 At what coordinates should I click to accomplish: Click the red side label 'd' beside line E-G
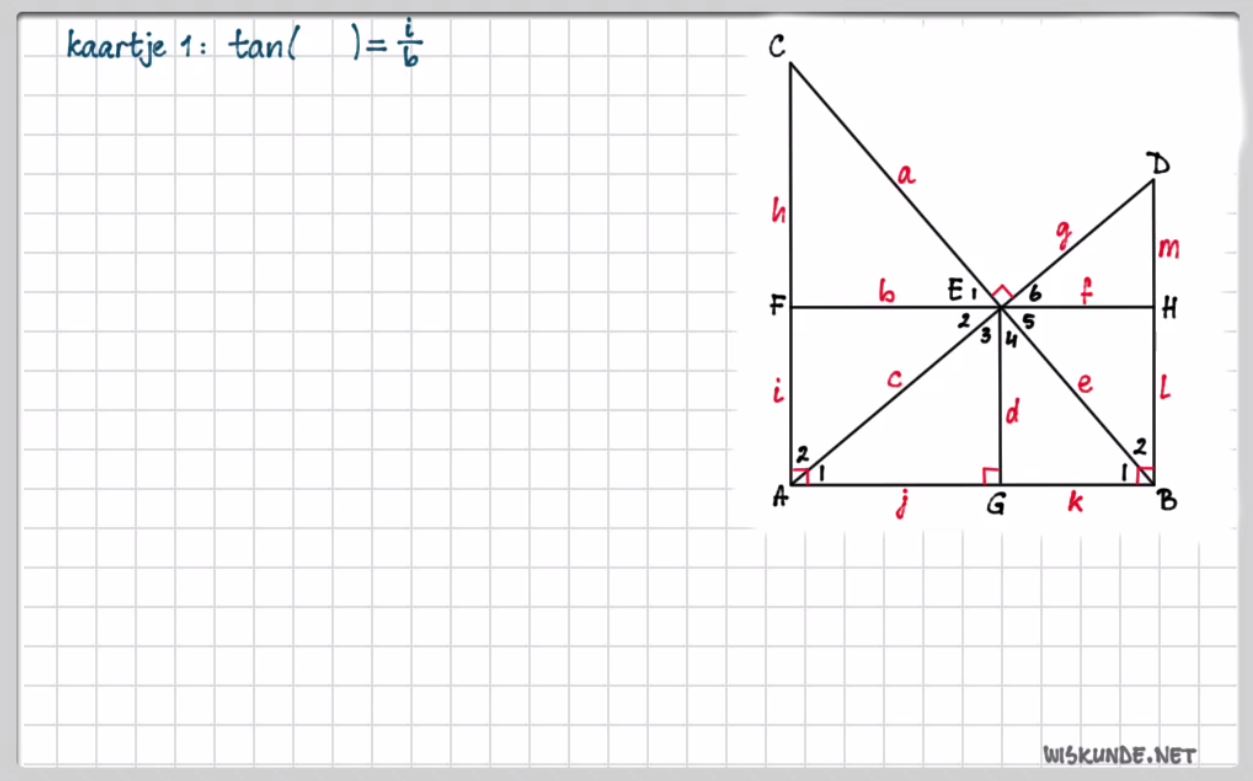[x=1012, y=411]
